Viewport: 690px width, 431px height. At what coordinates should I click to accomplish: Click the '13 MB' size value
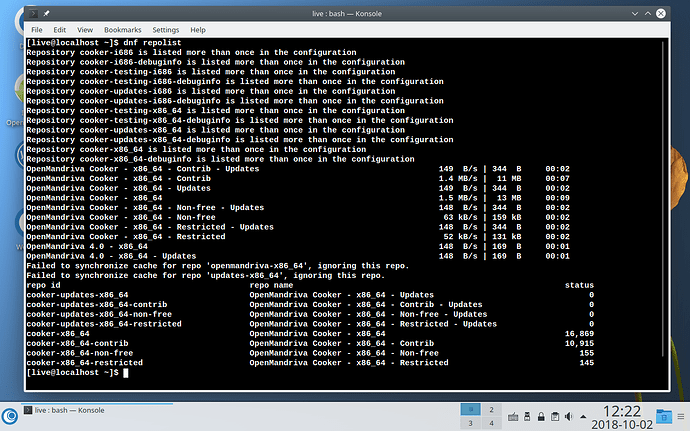(509, 198)
